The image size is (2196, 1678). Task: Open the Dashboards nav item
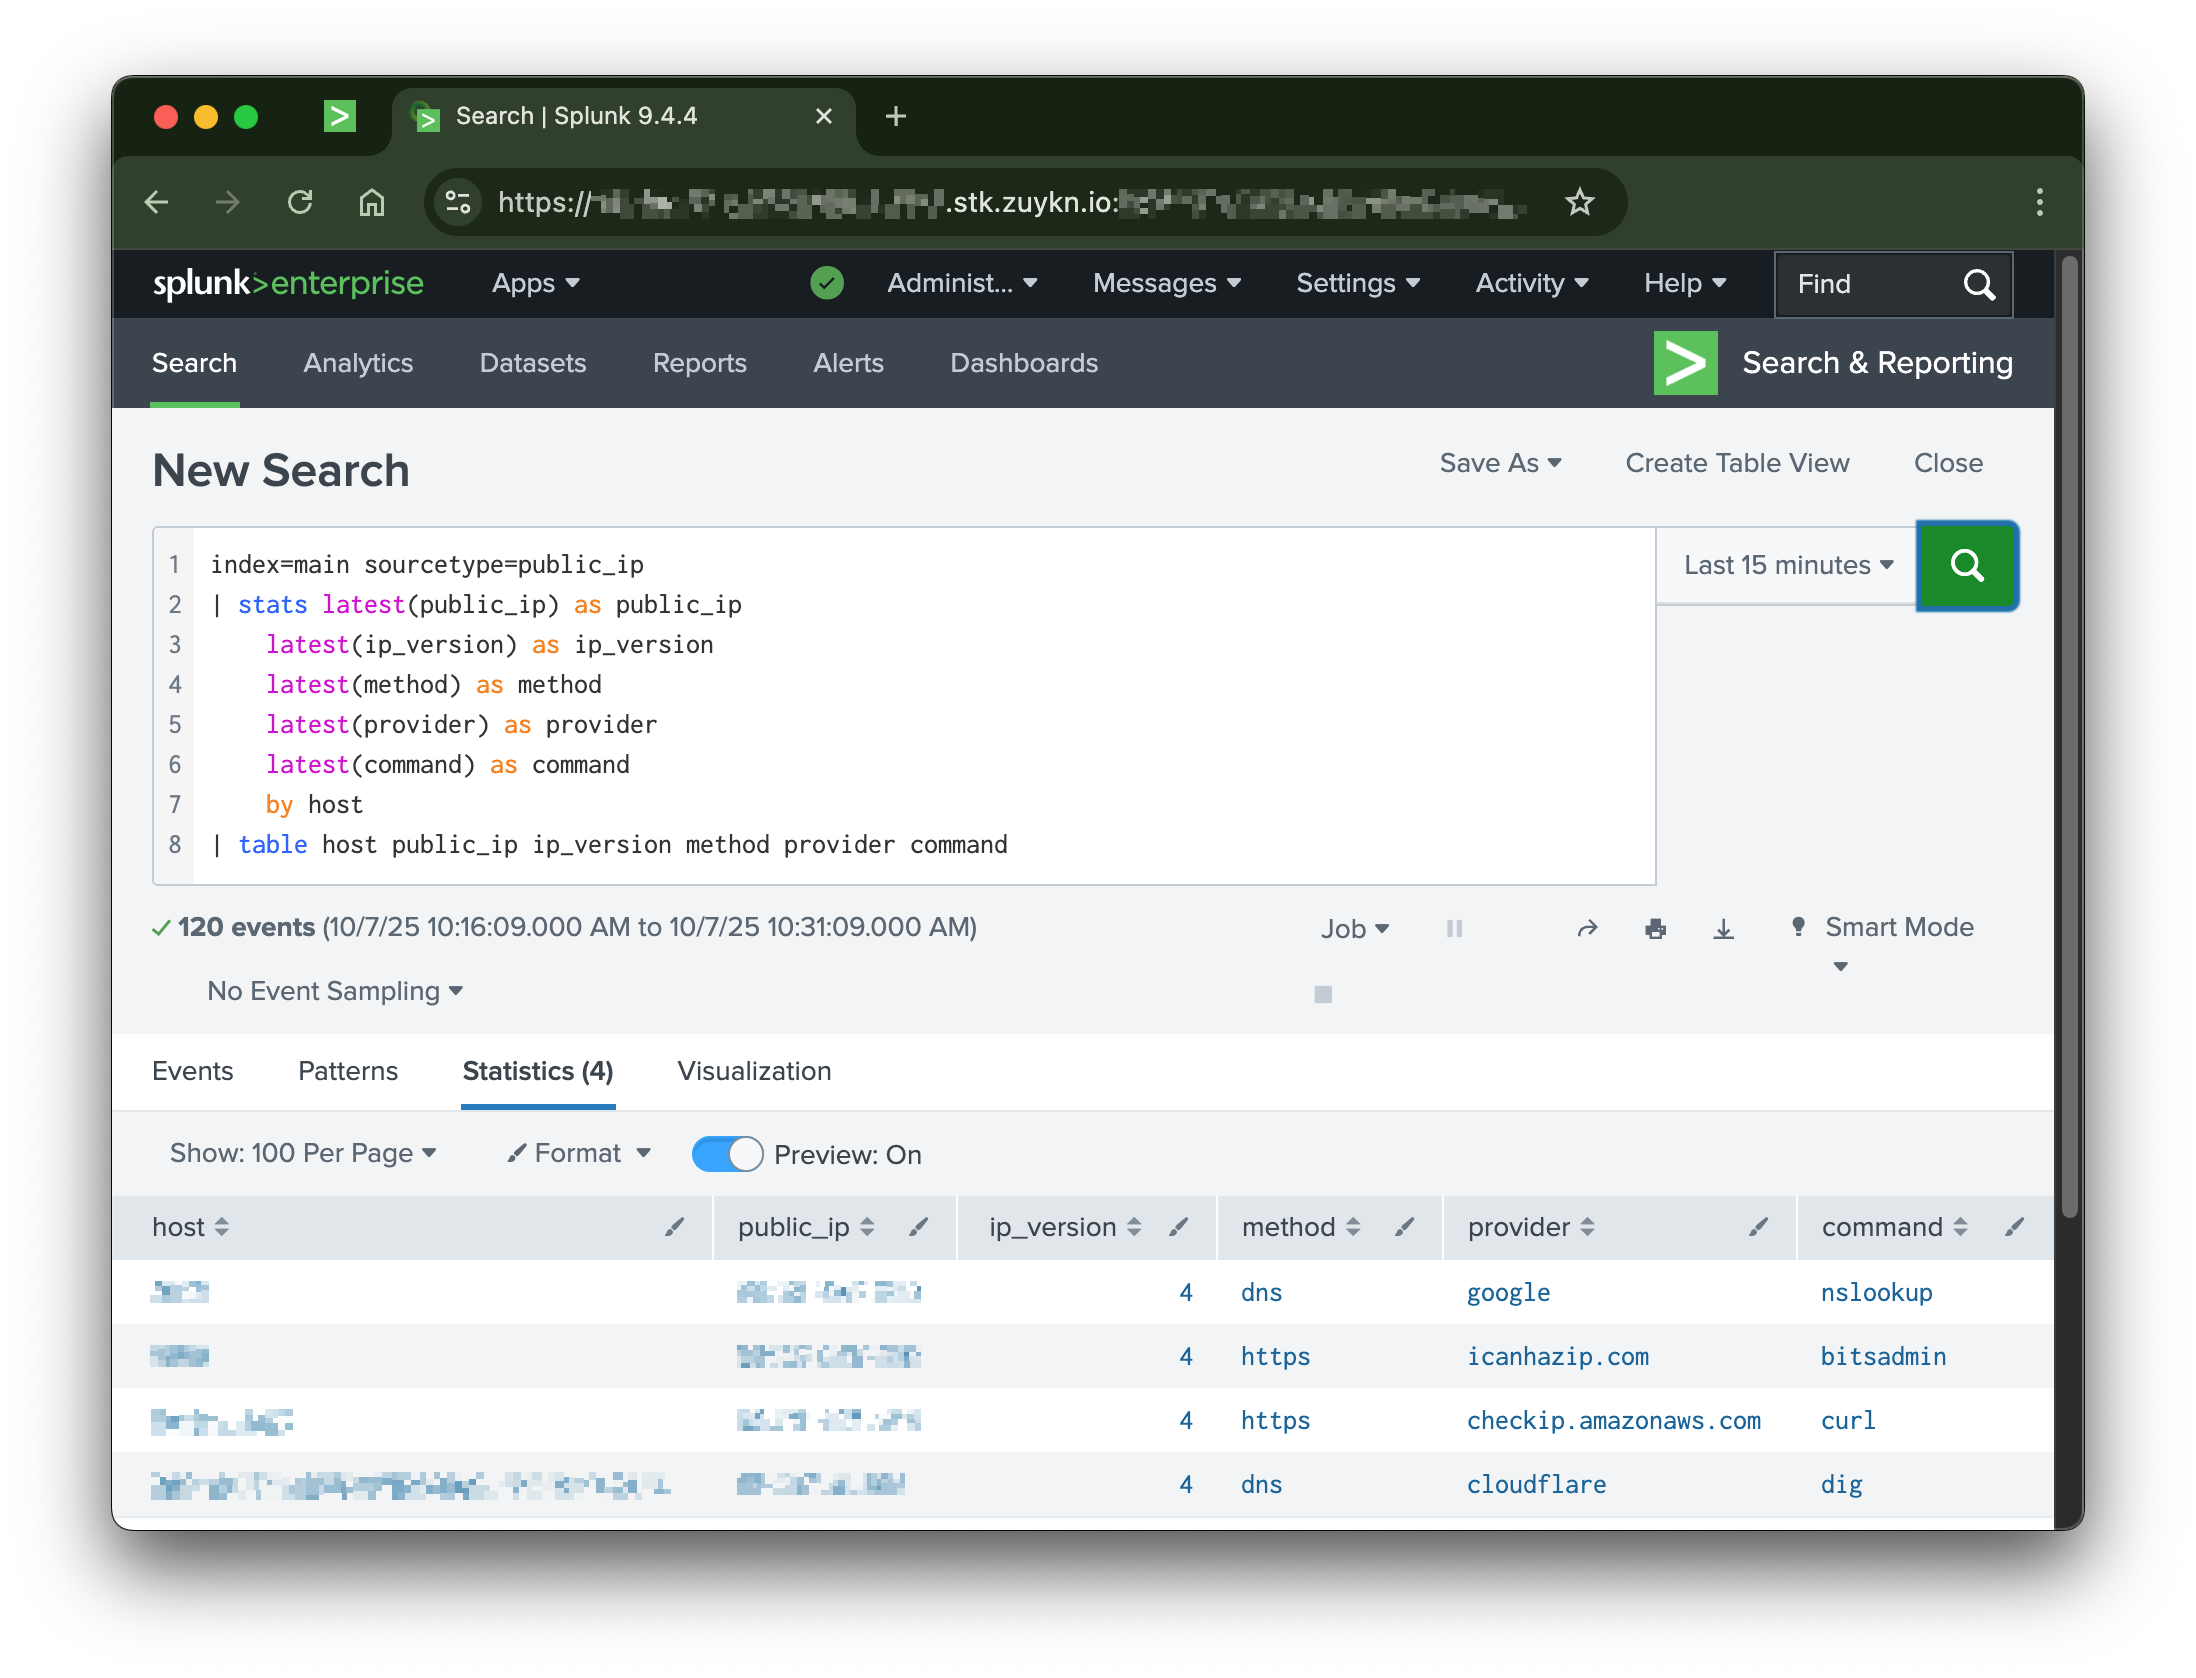click(x=1023, y=363)
